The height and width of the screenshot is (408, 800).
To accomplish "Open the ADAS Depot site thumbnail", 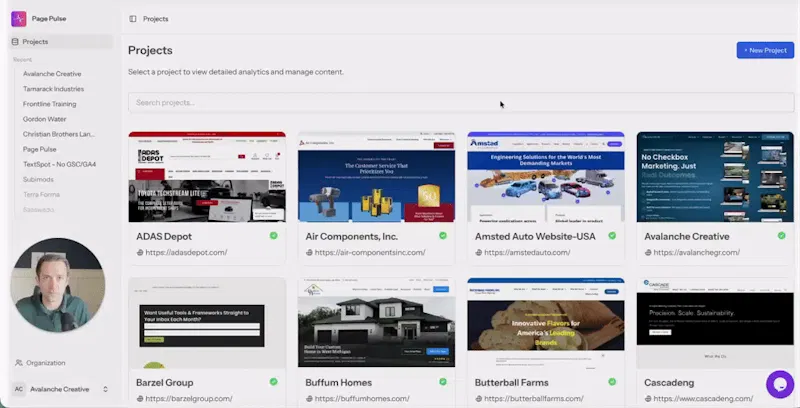I will coord(207,177).
